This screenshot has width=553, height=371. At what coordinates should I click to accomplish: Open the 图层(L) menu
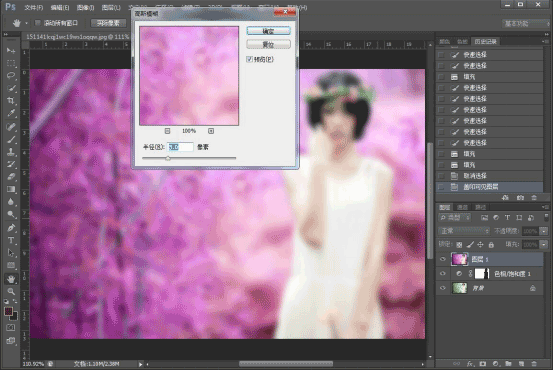click(x=111, y=7)
